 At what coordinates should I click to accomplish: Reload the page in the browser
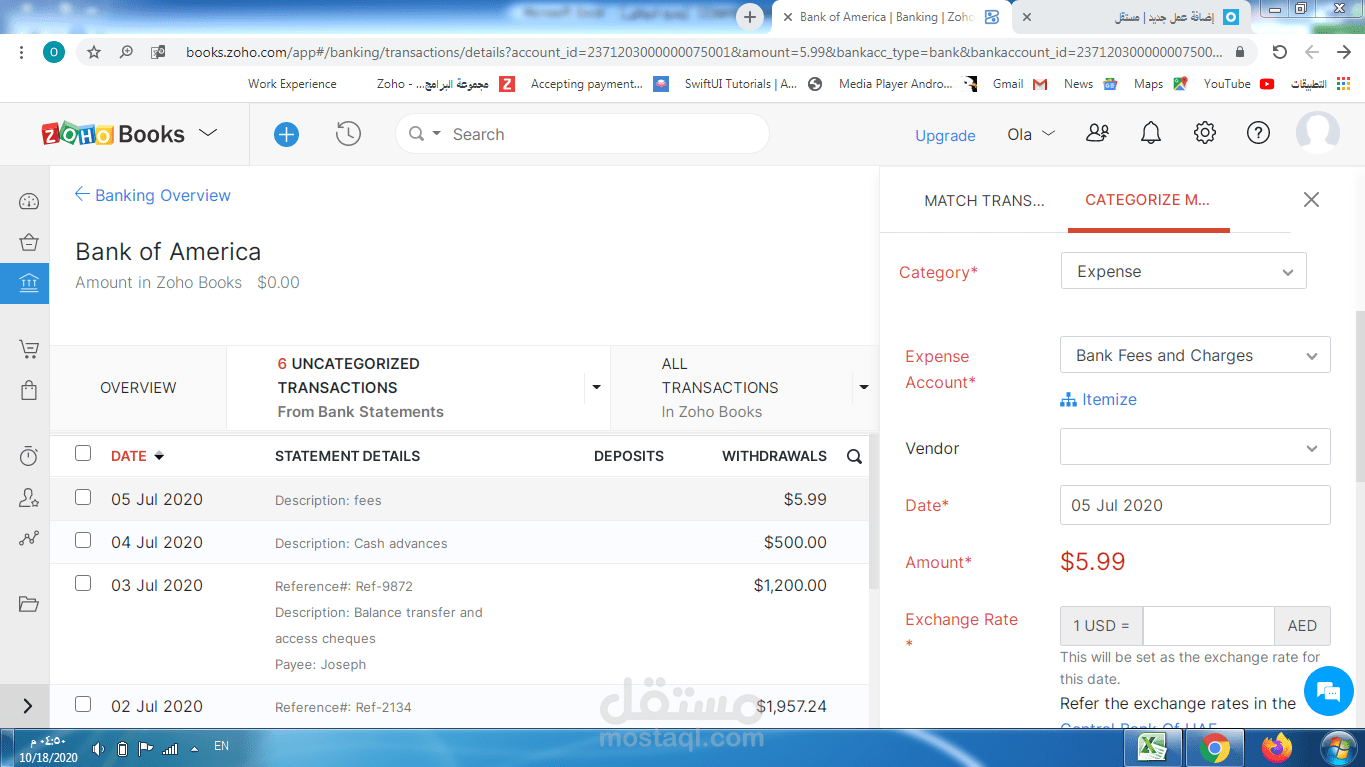coord(1279,52)
